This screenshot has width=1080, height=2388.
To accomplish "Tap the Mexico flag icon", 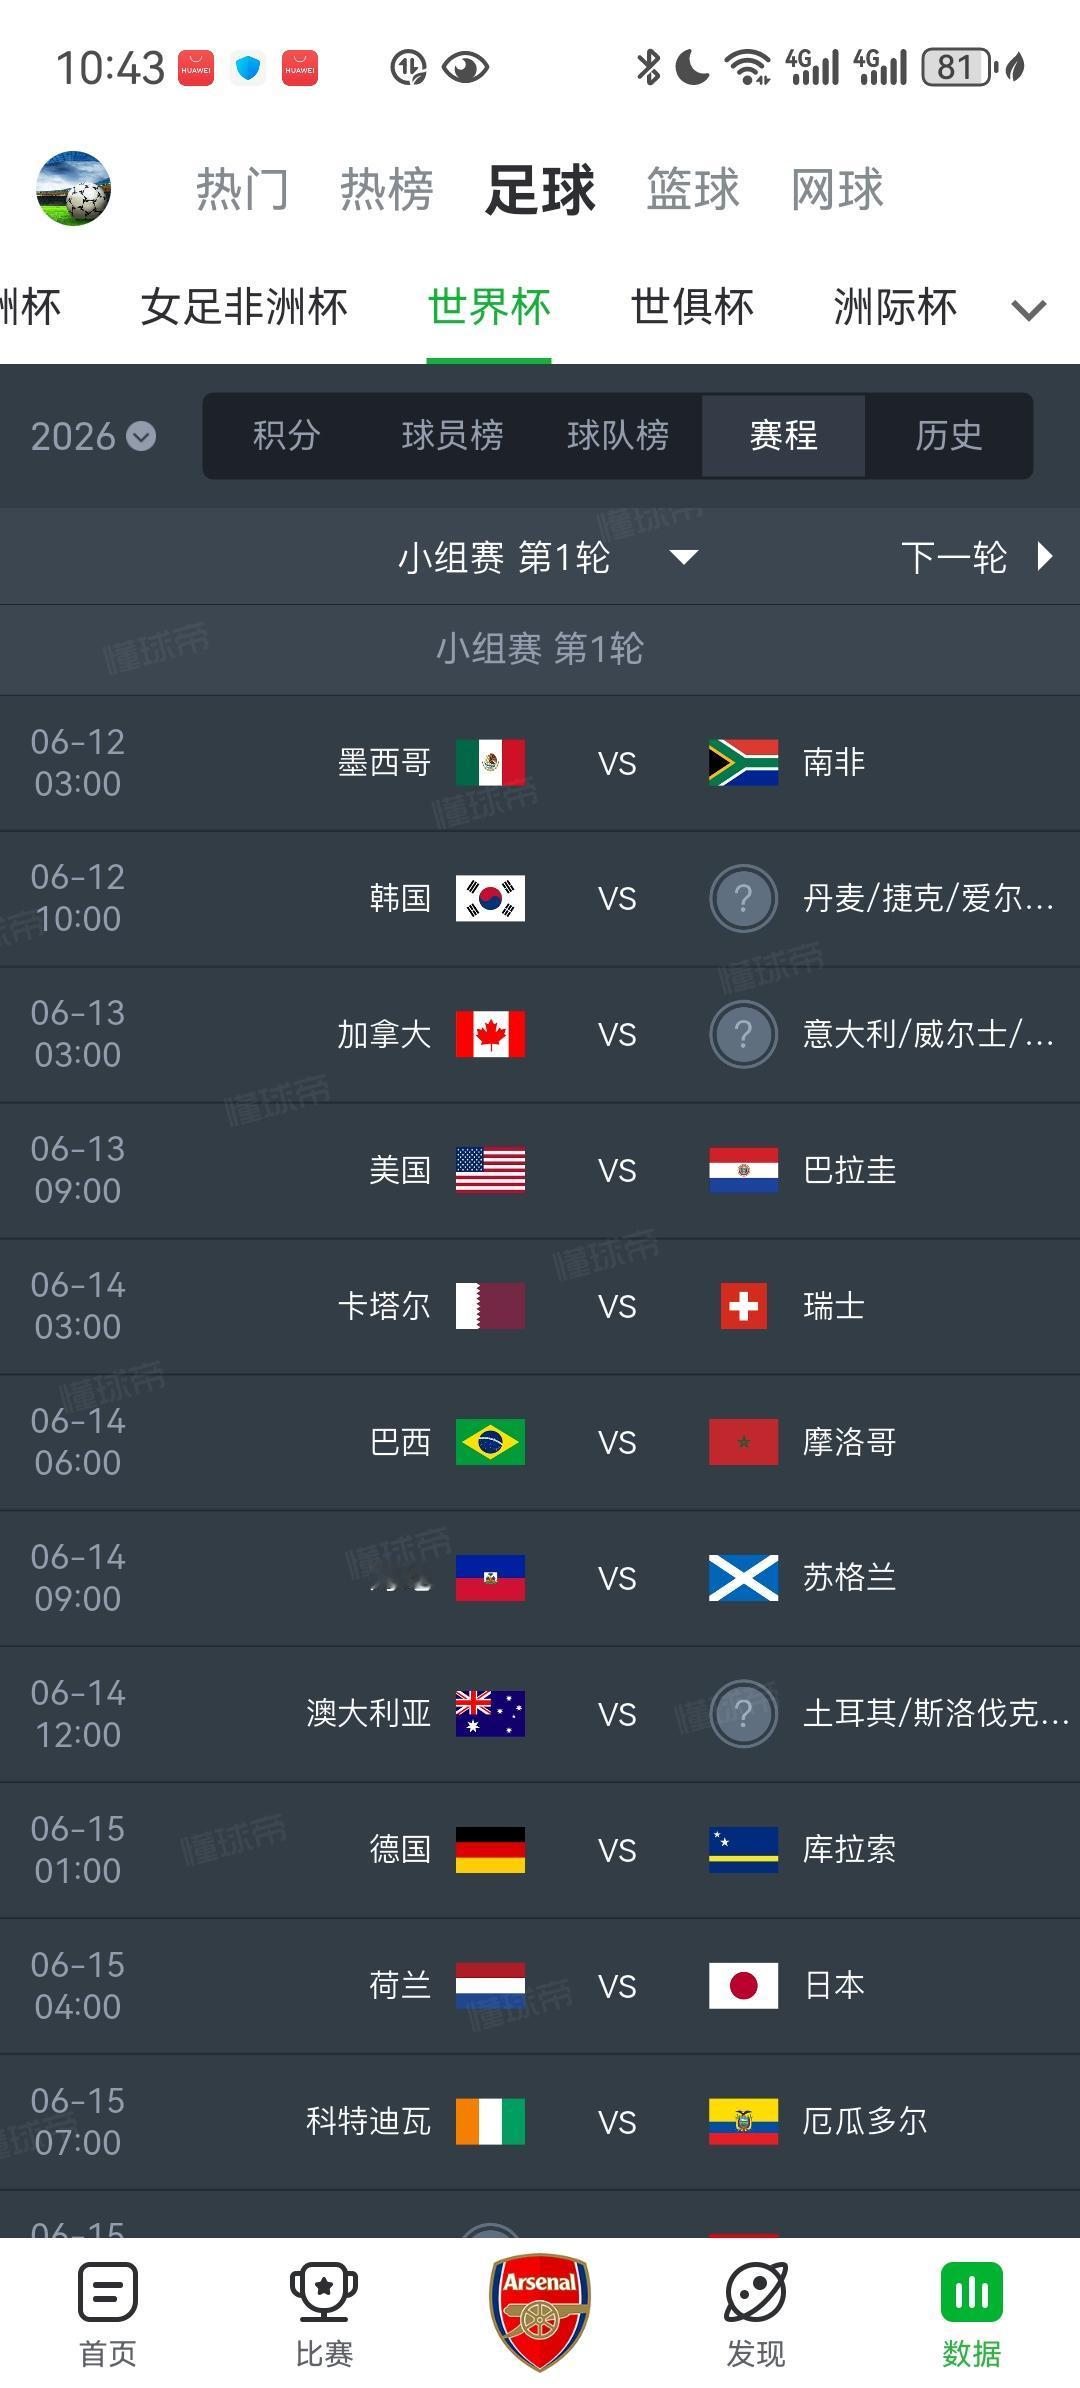I will pos(490,763).
